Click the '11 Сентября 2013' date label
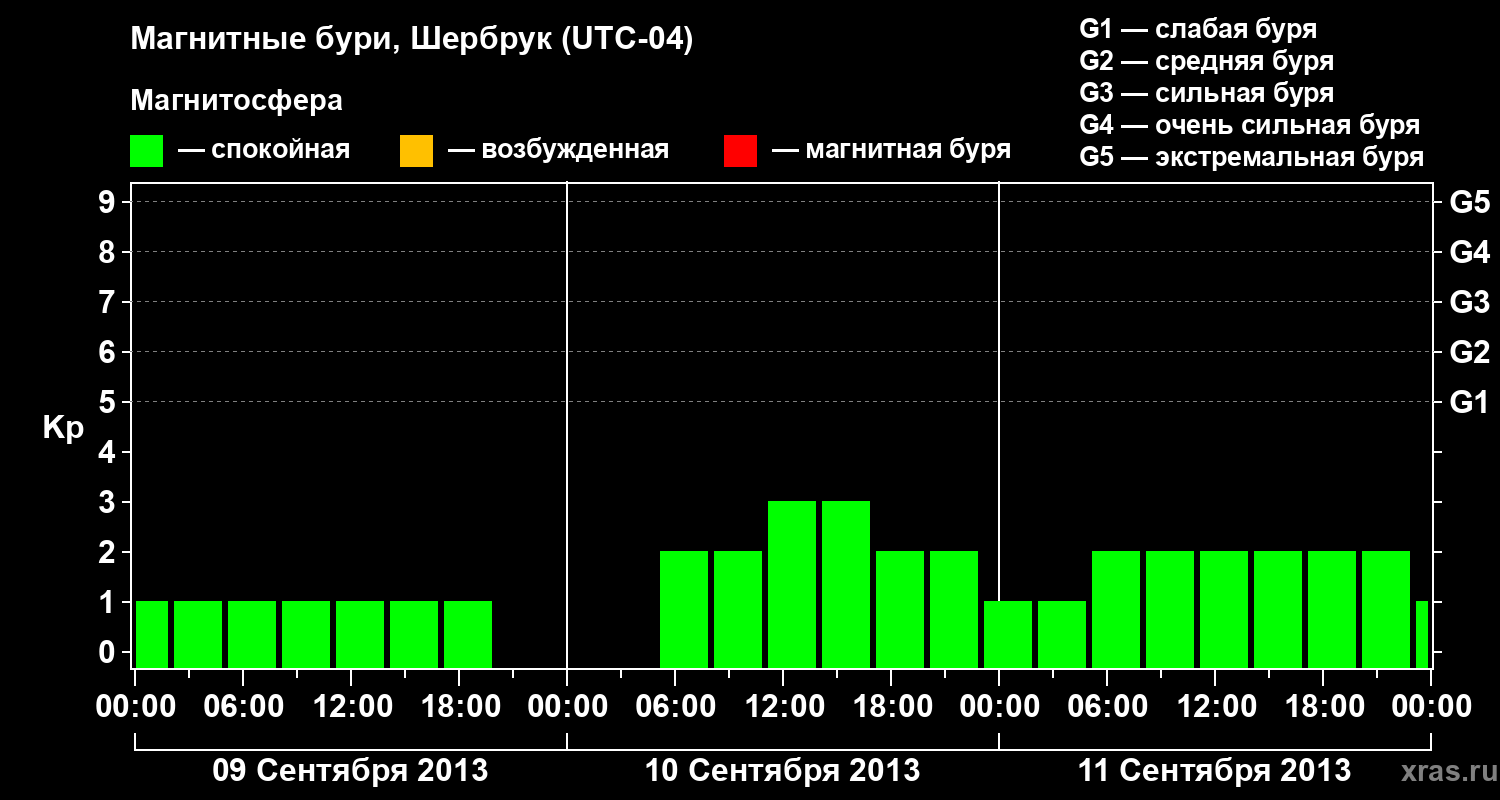 (x=1214, y=771)
